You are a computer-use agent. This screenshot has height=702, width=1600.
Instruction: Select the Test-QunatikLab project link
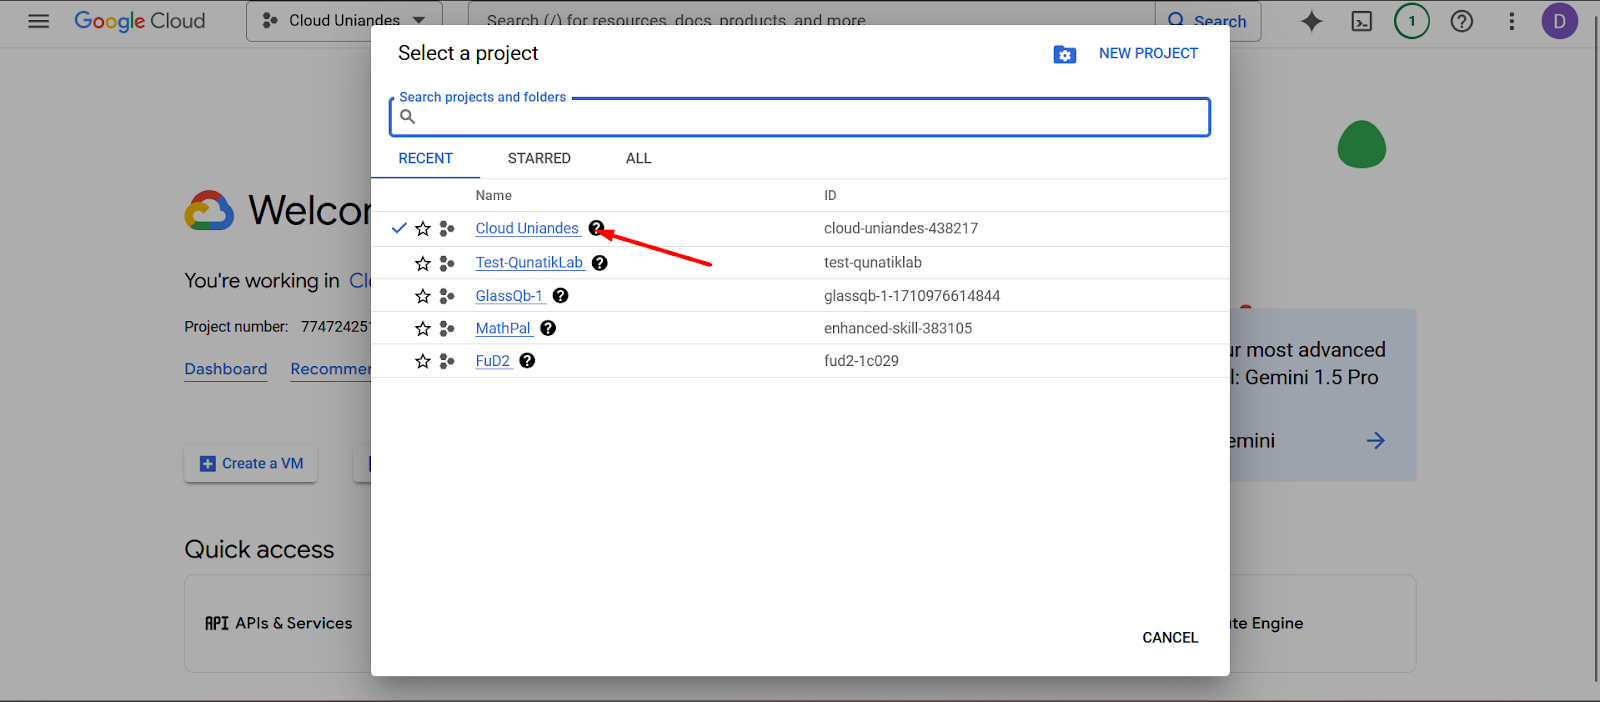click(529, 263)
